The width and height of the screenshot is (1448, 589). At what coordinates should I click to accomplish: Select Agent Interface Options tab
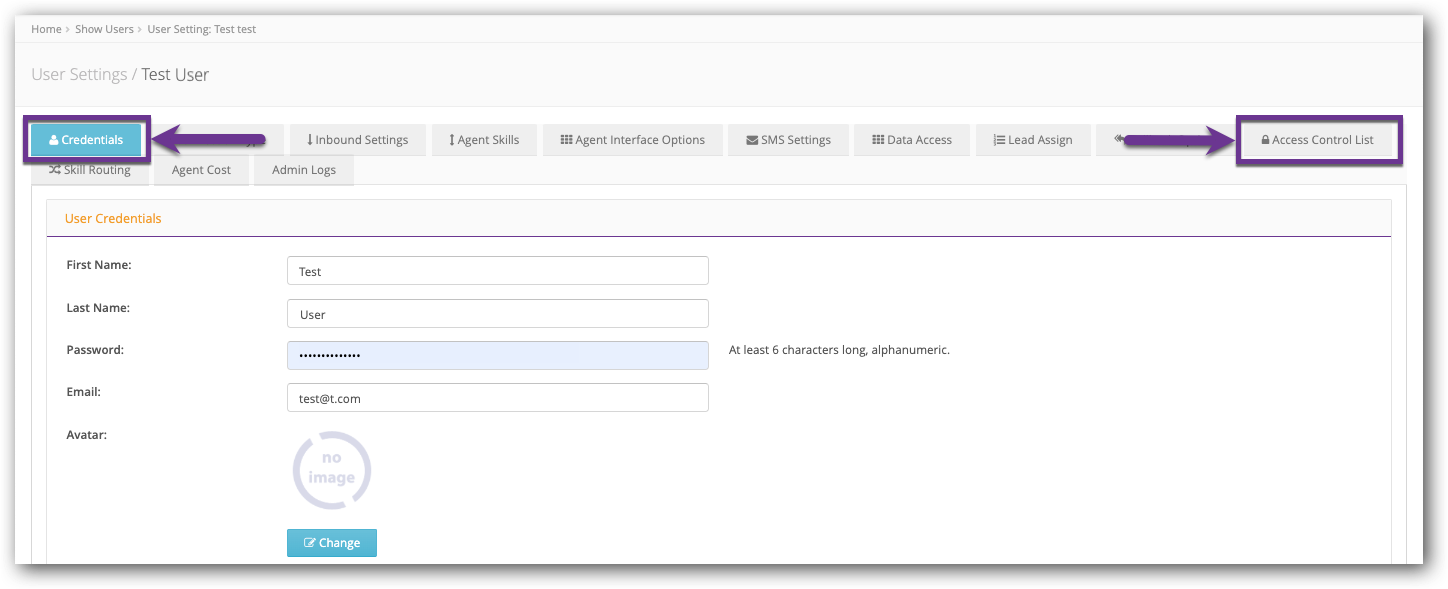632,140
